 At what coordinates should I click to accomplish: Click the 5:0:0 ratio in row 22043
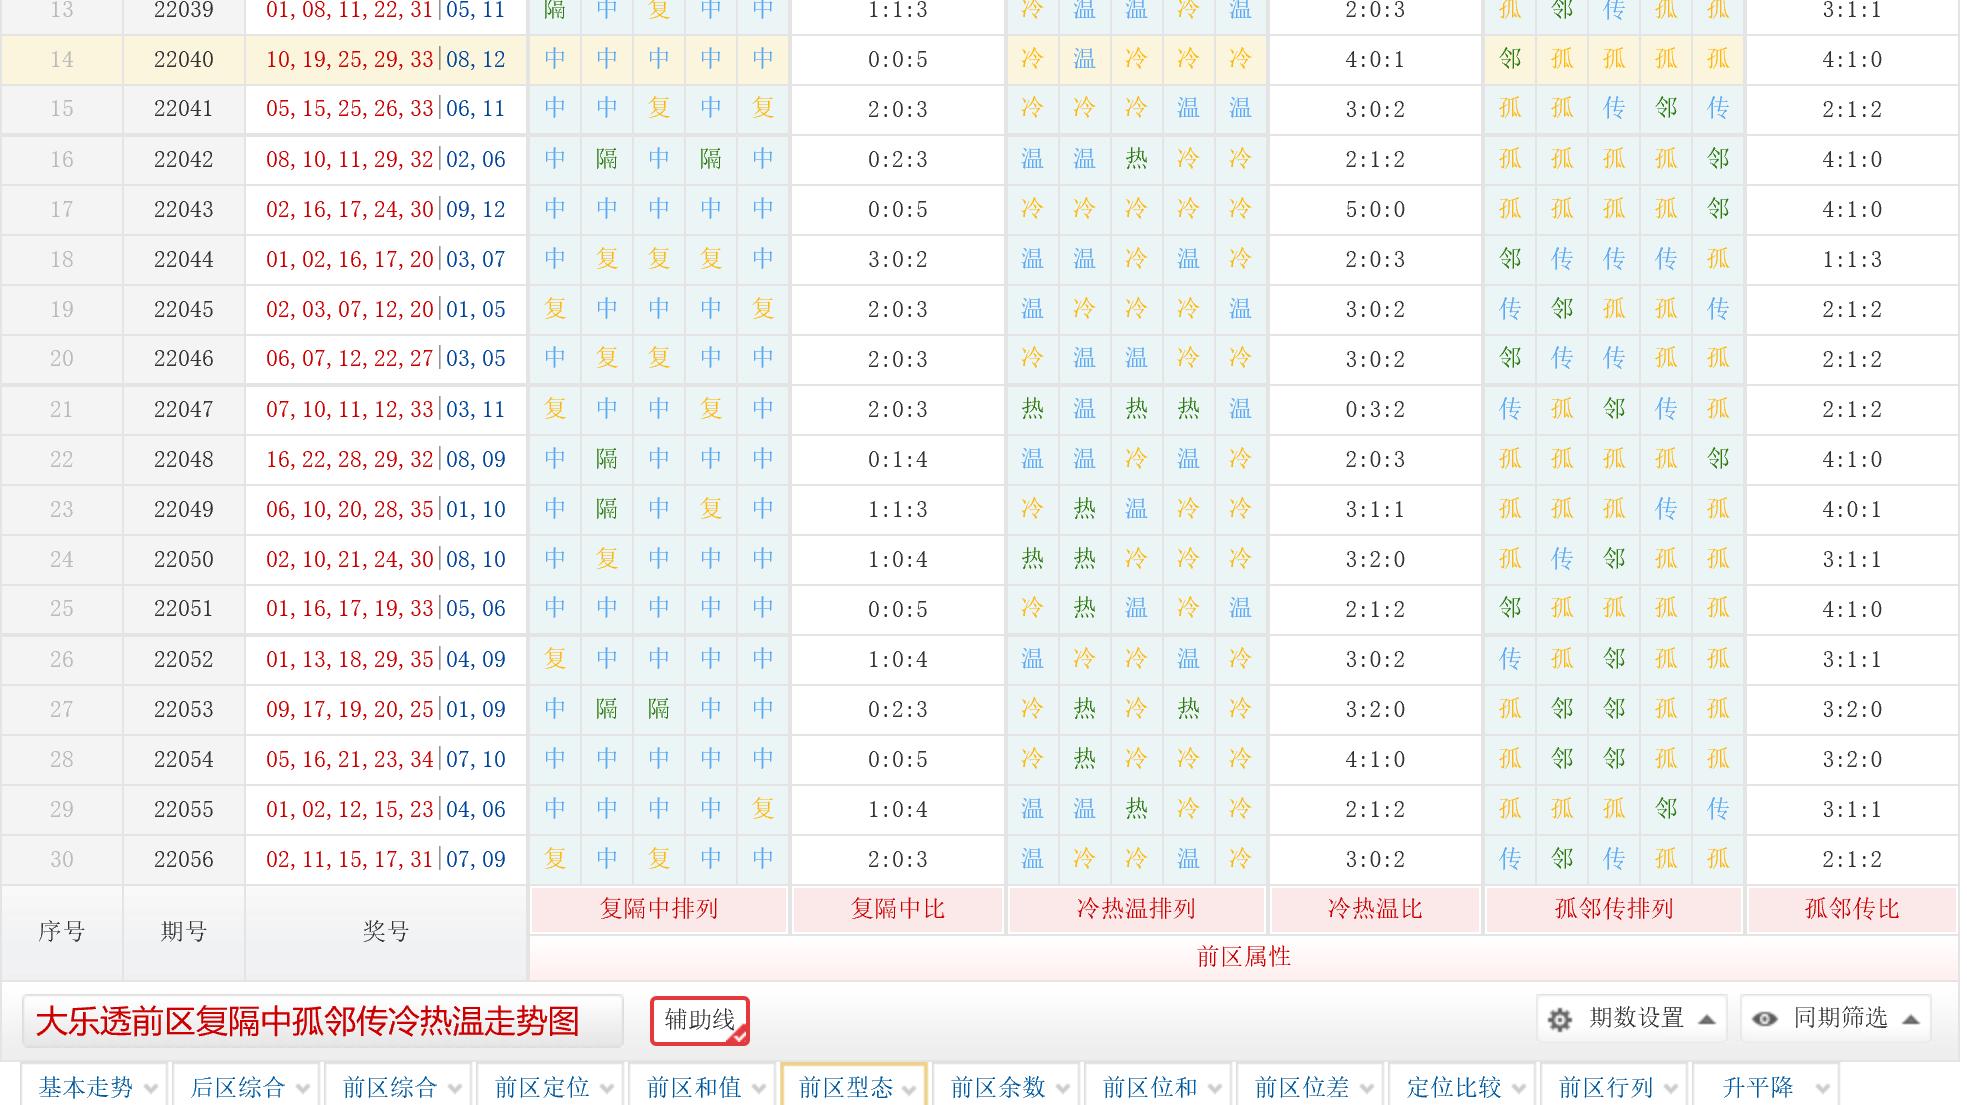[1375, 209]
